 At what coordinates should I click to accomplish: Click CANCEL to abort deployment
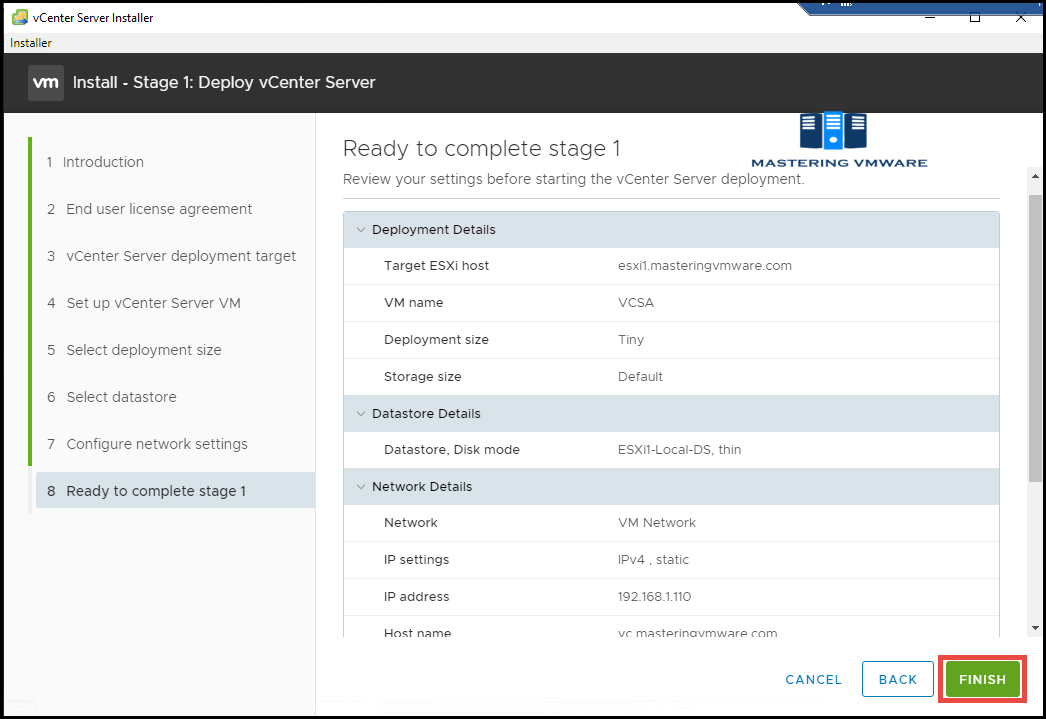pos(813,679)
